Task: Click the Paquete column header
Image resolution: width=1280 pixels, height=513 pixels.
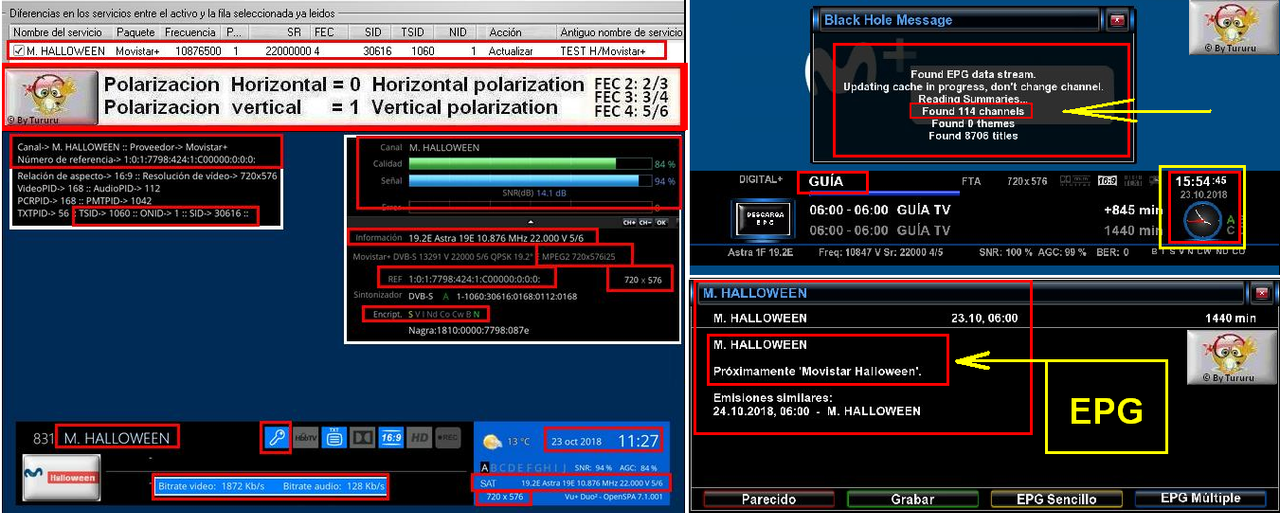Action: 135,32
